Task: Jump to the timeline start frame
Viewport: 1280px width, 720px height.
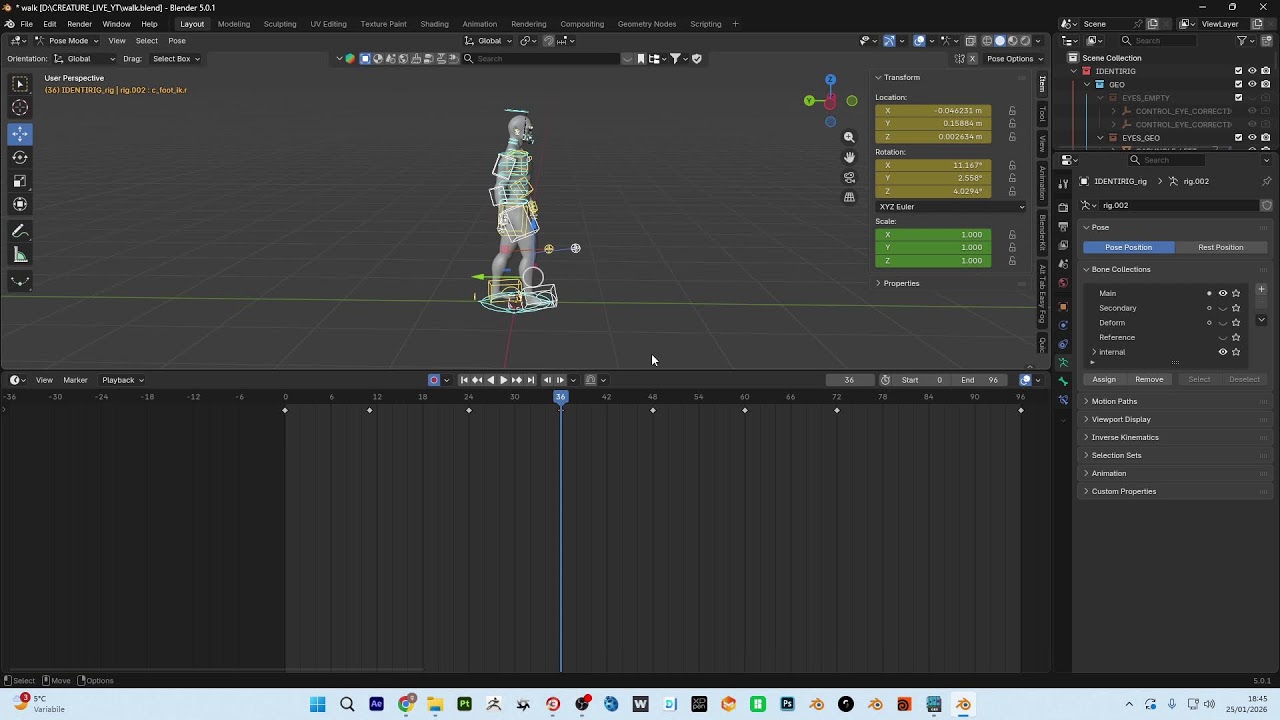Action: pos(463,380)
